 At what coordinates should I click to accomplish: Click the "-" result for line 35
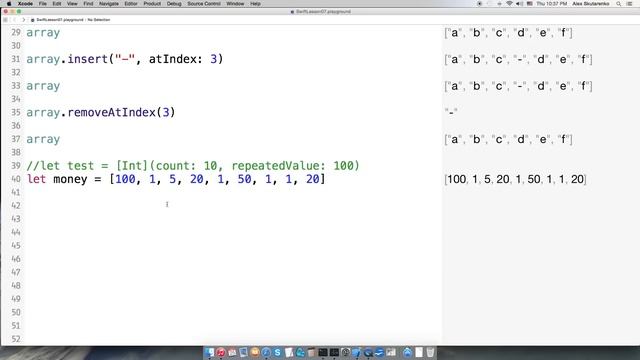tap(451, 112)
